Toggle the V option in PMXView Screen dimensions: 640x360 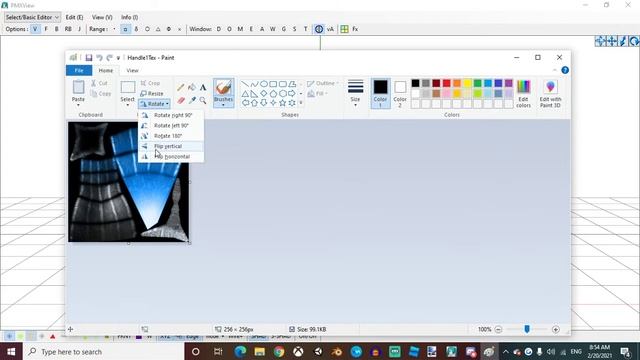(35, 29)
